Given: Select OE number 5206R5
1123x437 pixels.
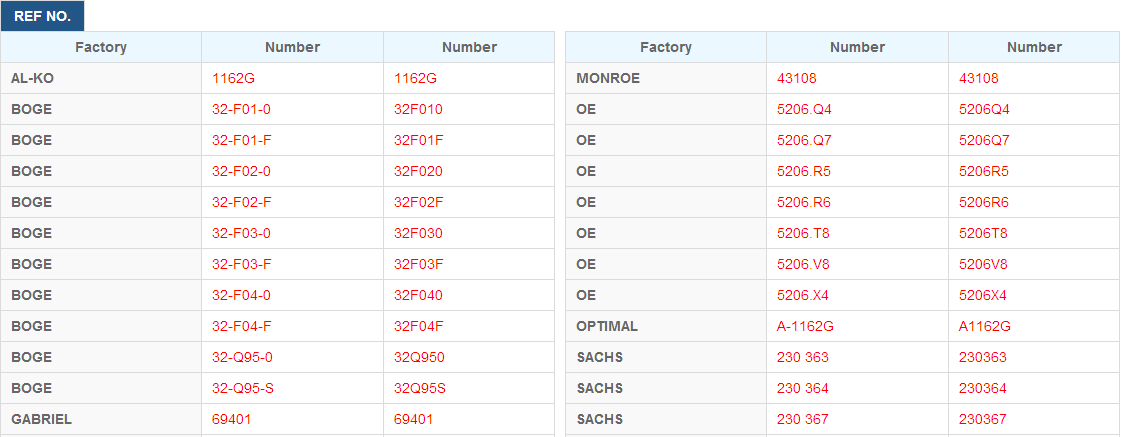Looking at the screenshot, I should coord(984,171).
